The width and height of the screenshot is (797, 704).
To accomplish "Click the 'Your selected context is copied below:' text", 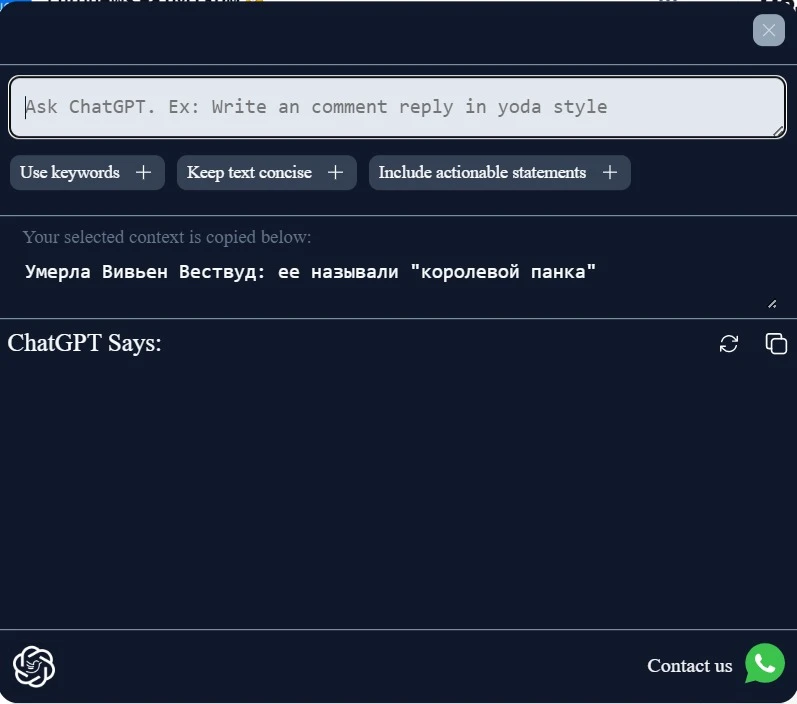I will click(167, 237).
